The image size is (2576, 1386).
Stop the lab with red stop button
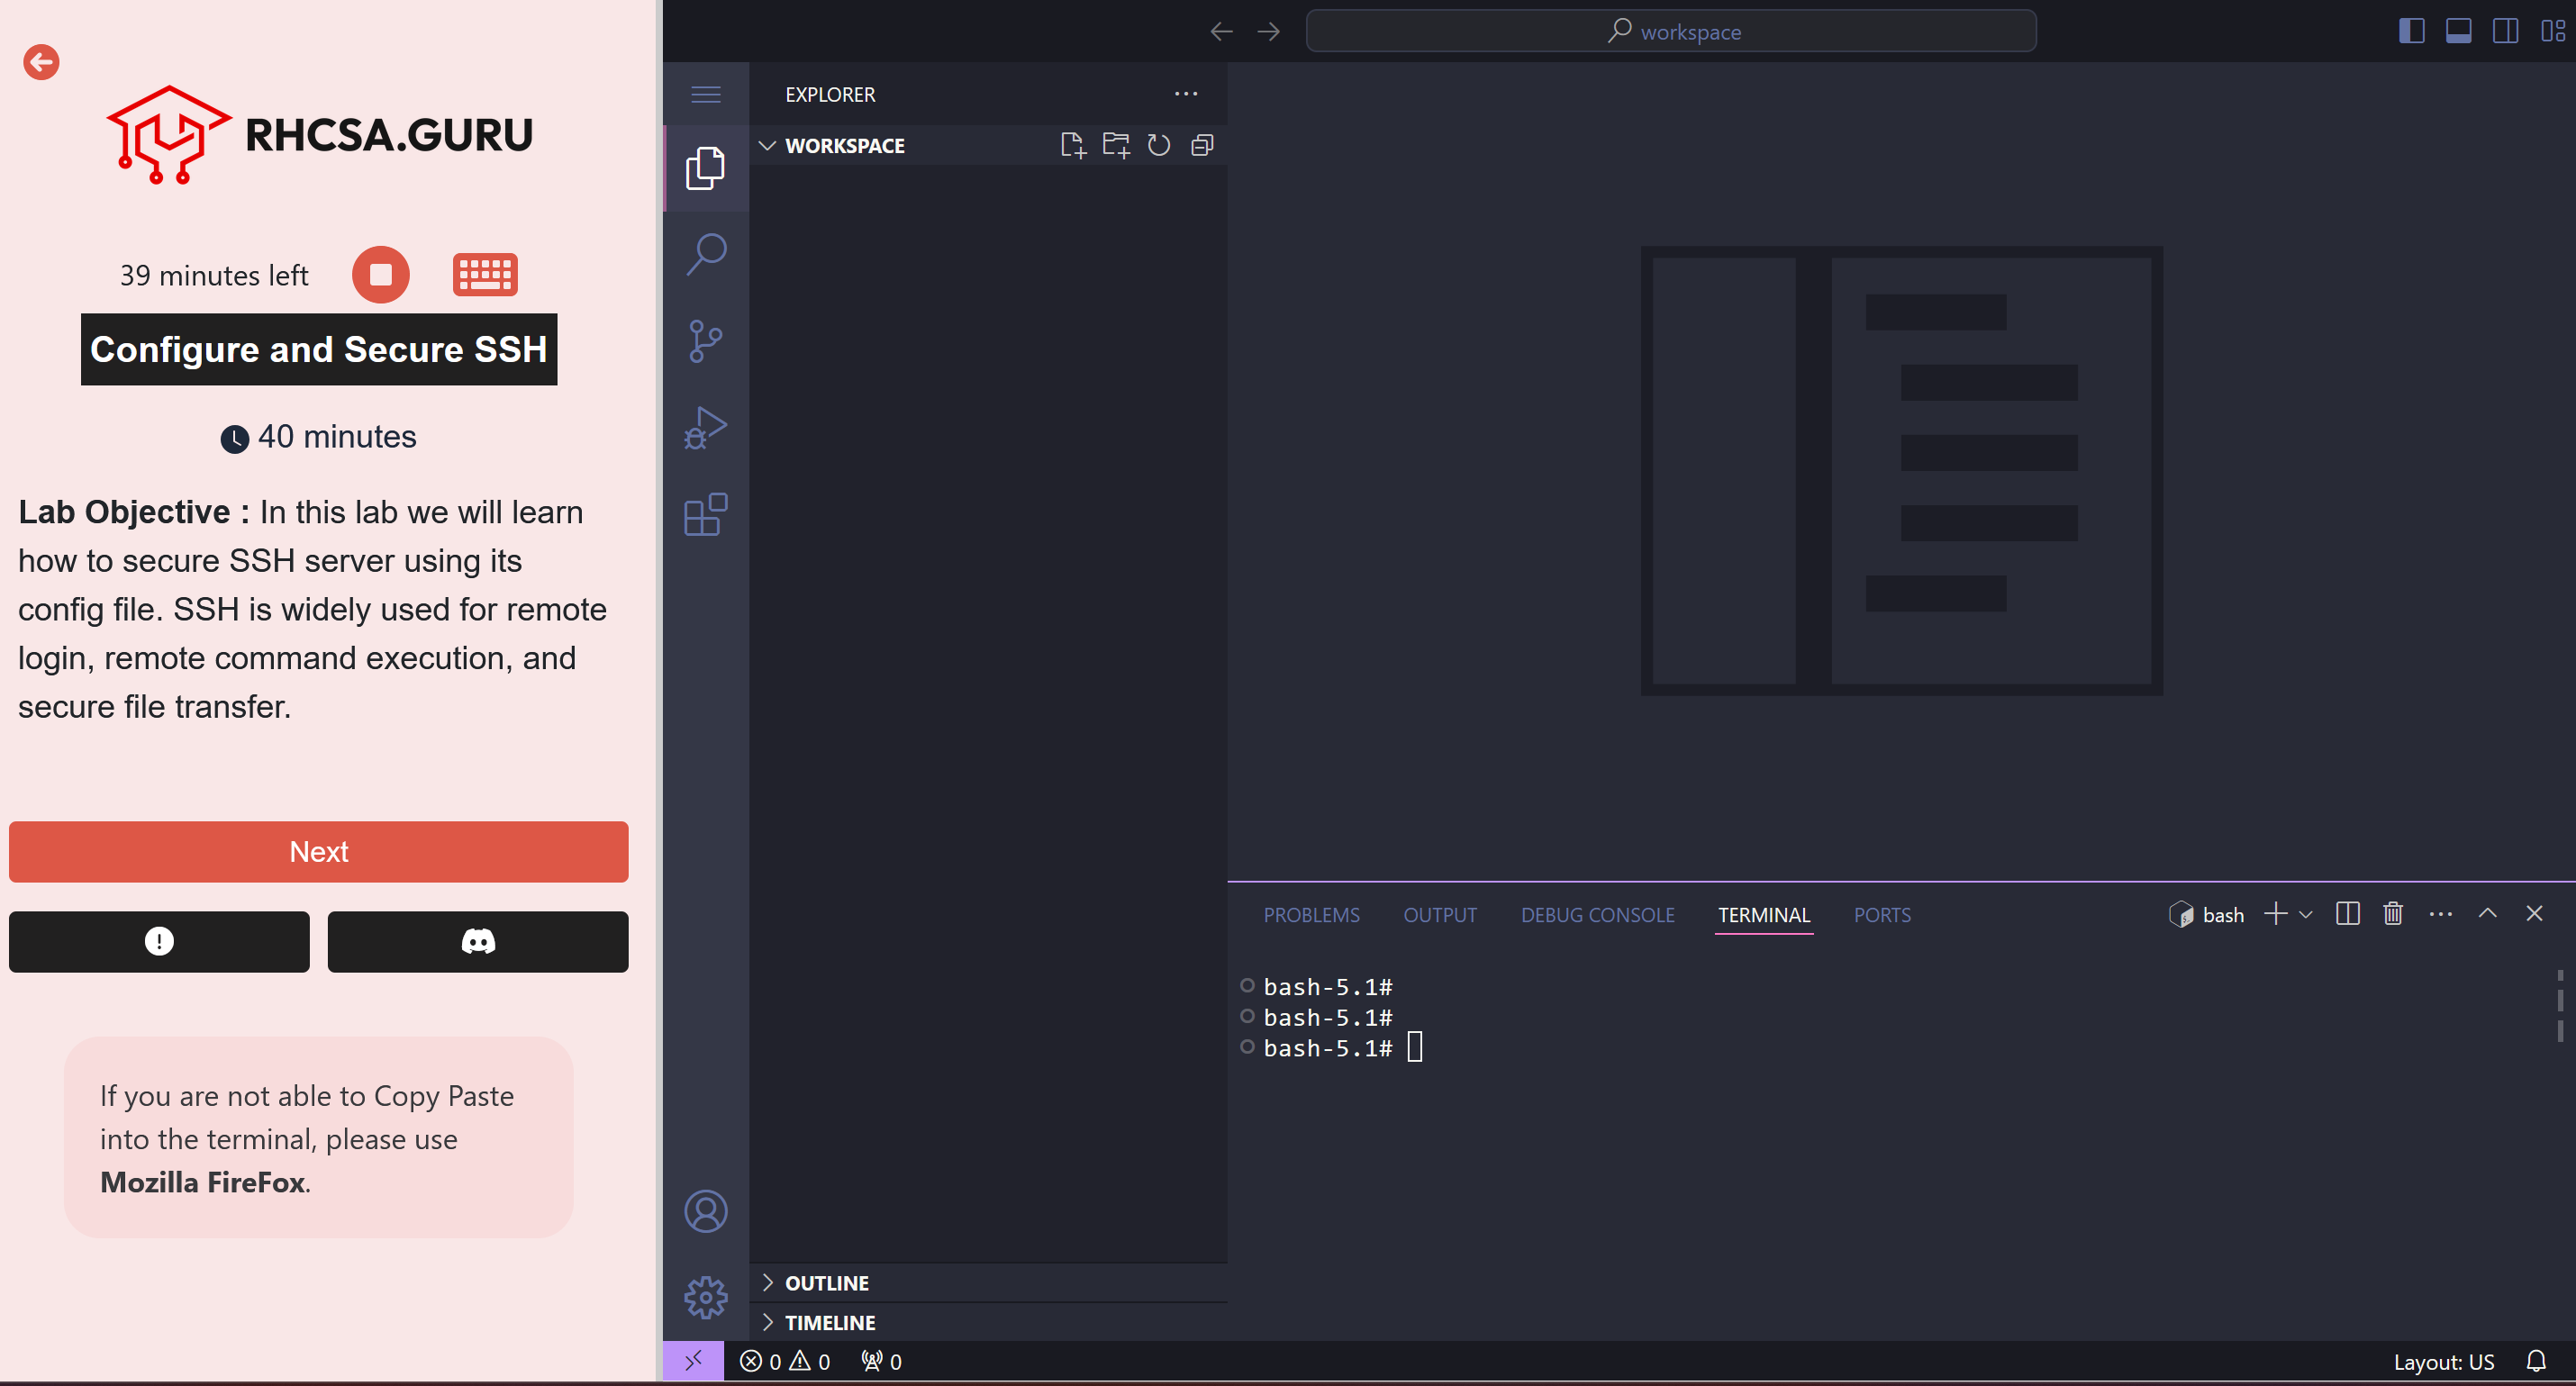pos(381,275)
